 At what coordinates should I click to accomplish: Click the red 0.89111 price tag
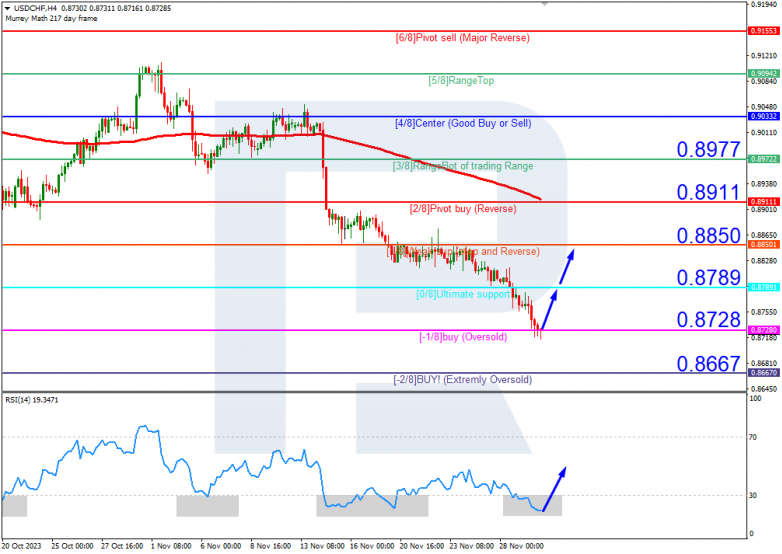click(764, 202)
